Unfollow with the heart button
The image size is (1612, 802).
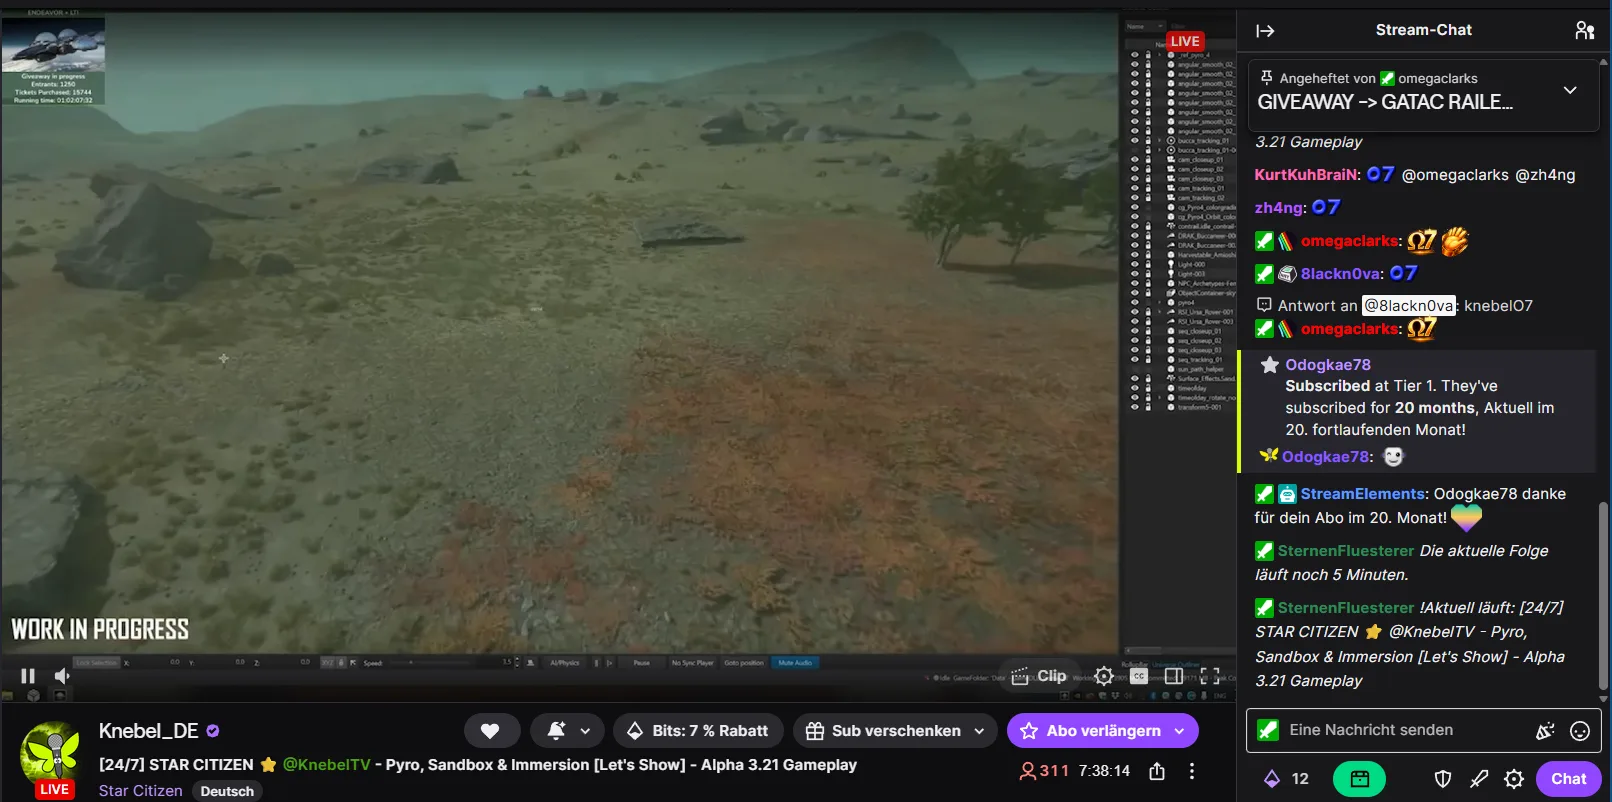click(x=490, y=731)
